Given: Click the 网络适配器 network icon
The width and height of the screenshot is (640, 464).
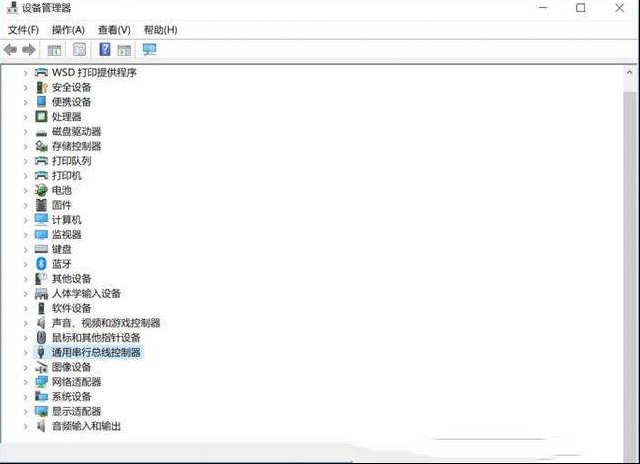Looking at the screenshot, I should click(x=41, y=382).
